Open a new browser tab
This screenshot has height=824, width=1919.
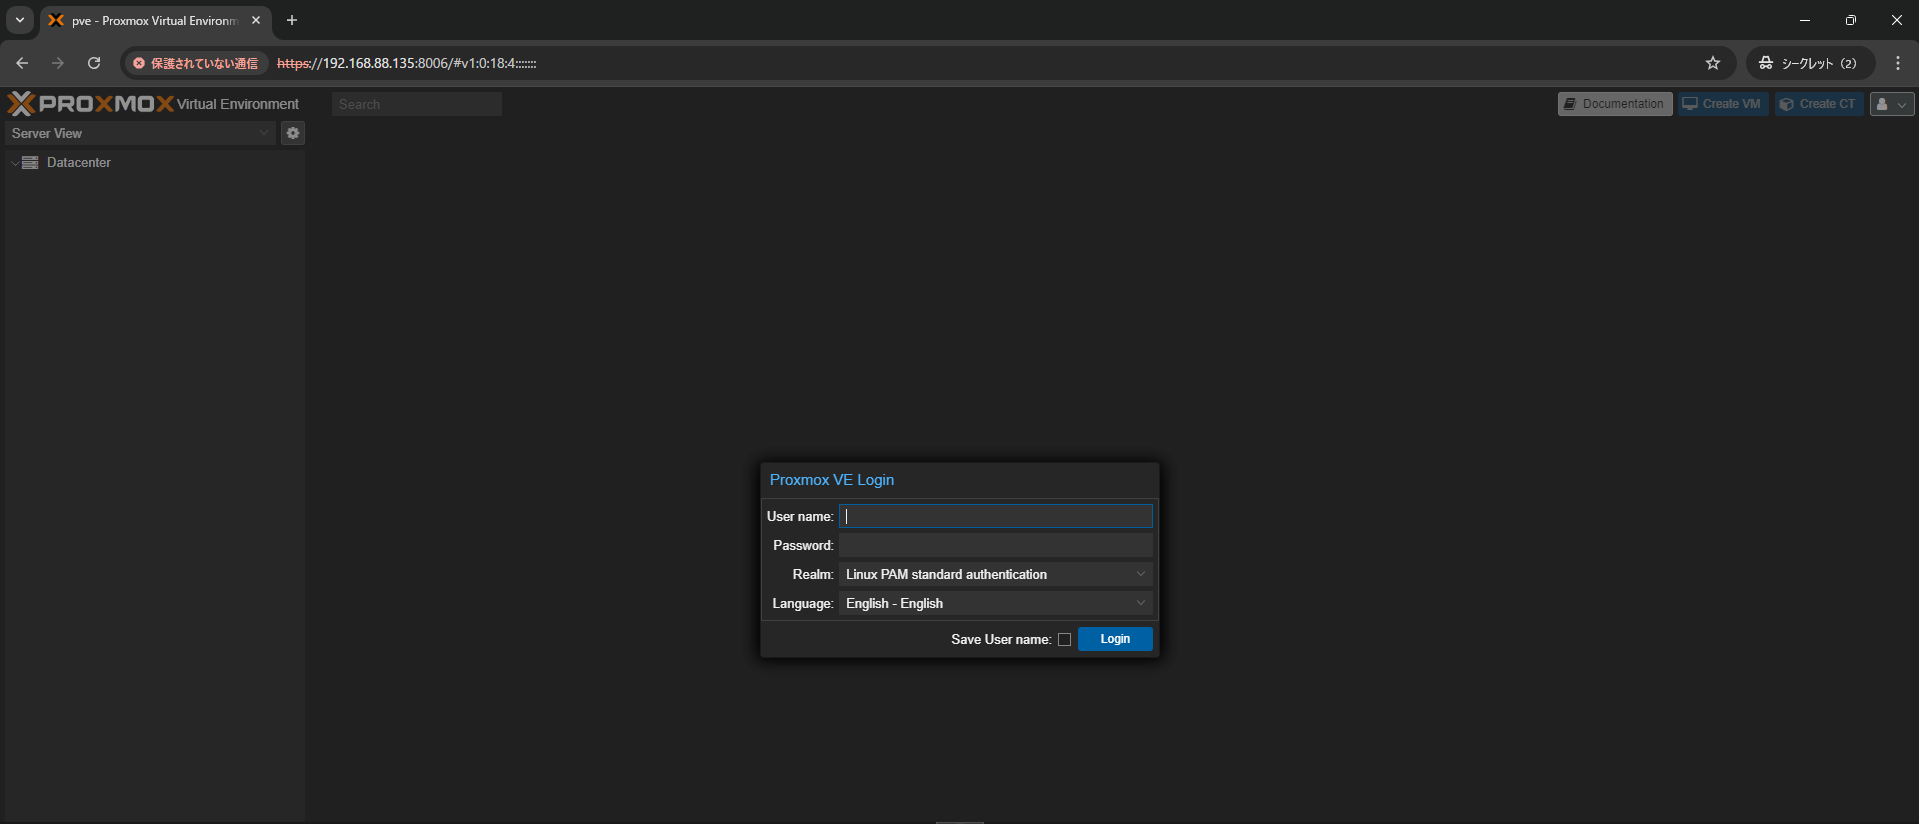tap(292, 20)
